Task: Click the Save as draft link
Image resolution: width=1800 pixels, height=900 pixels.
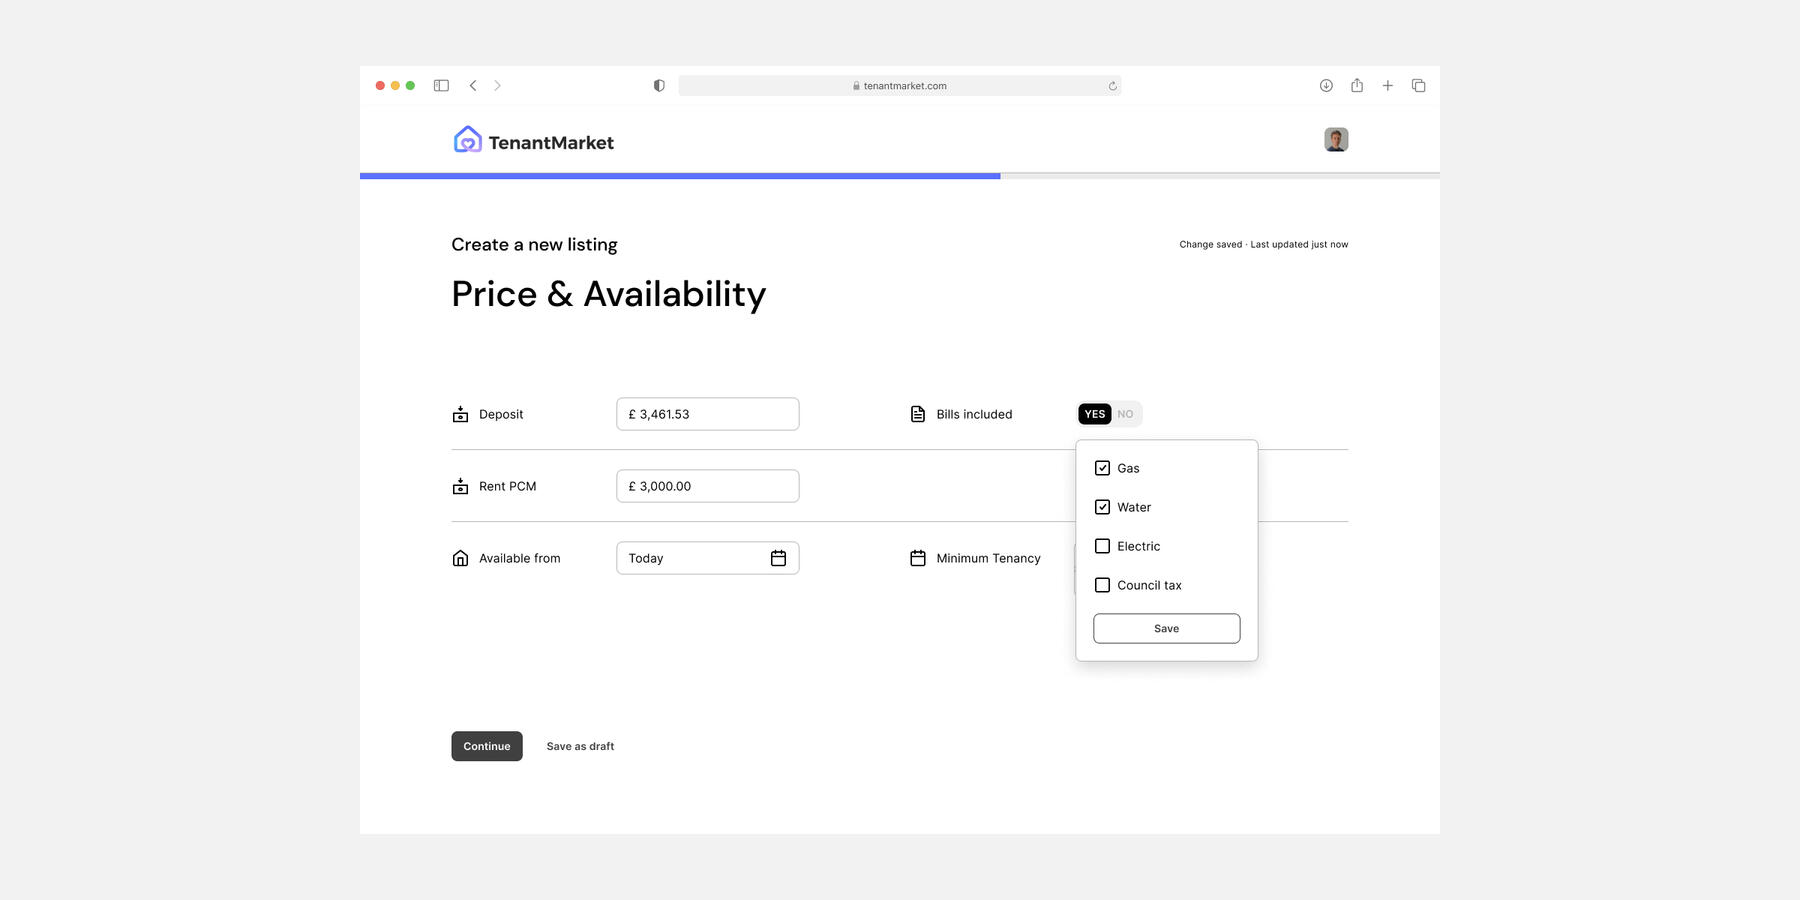Action: click(x=580, y=746)
